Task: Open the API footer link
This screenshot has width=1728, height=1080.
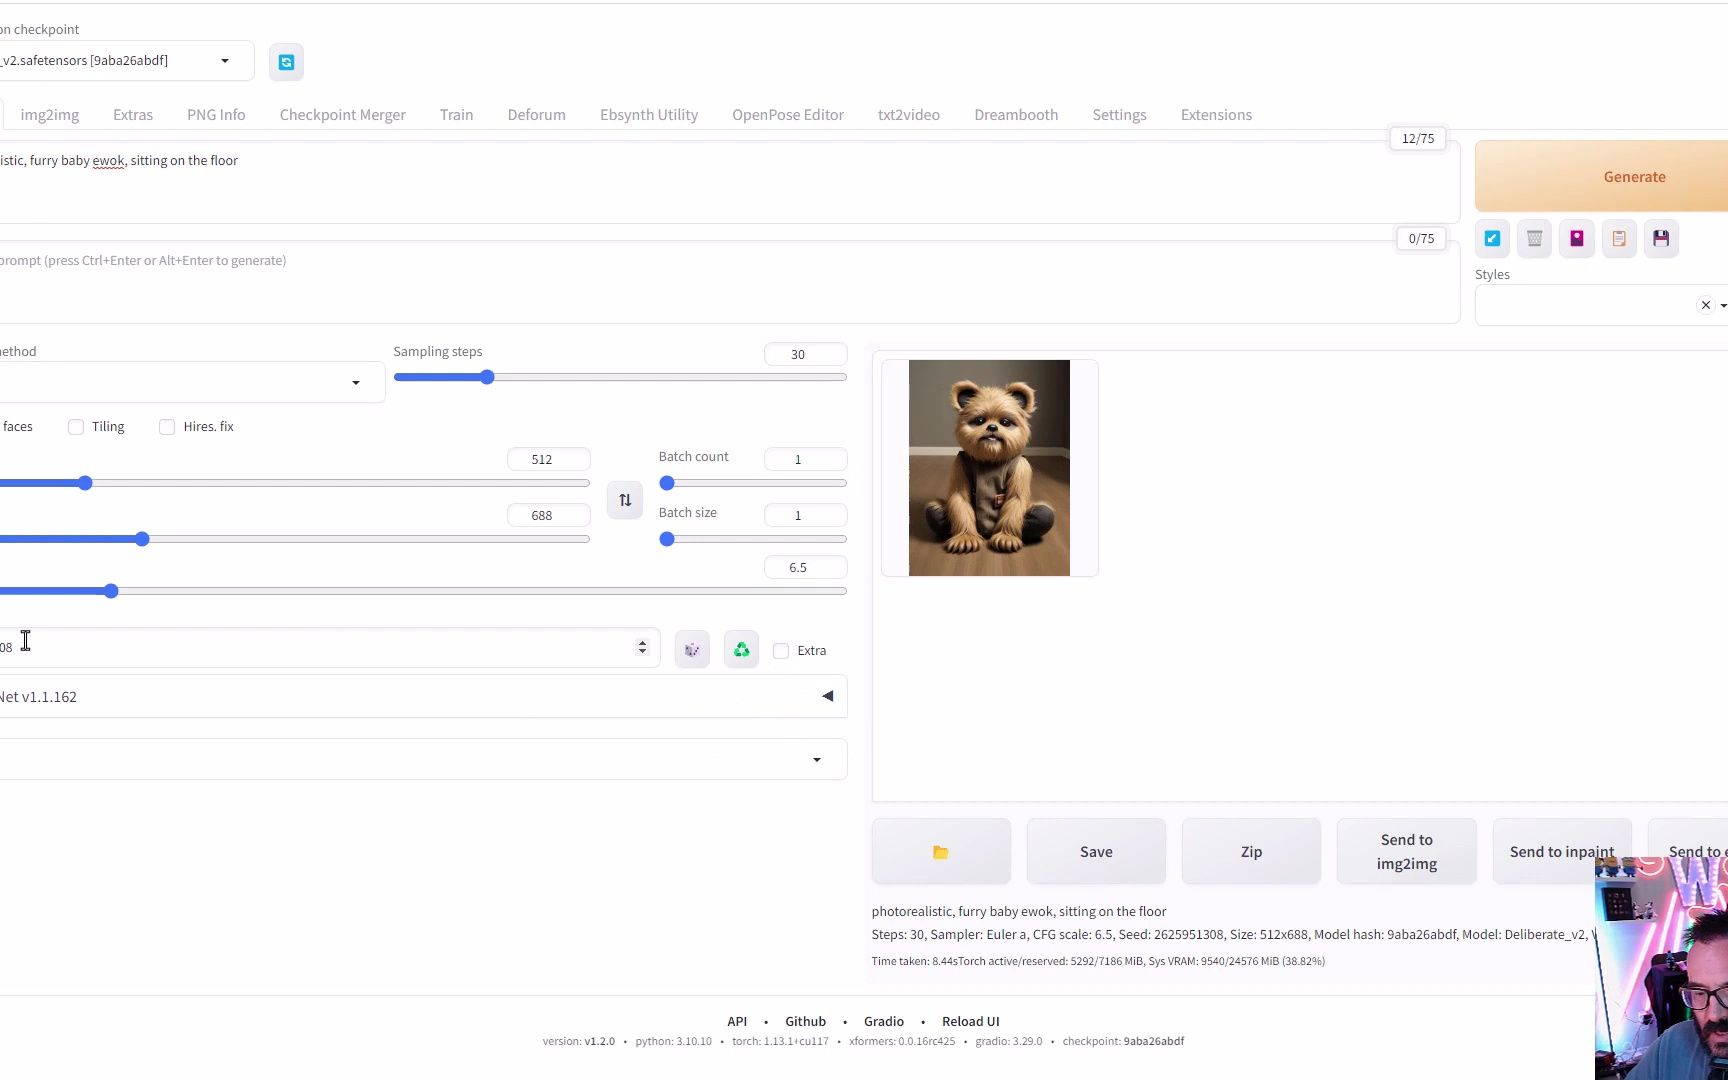Action: (x=737, y=1022)
